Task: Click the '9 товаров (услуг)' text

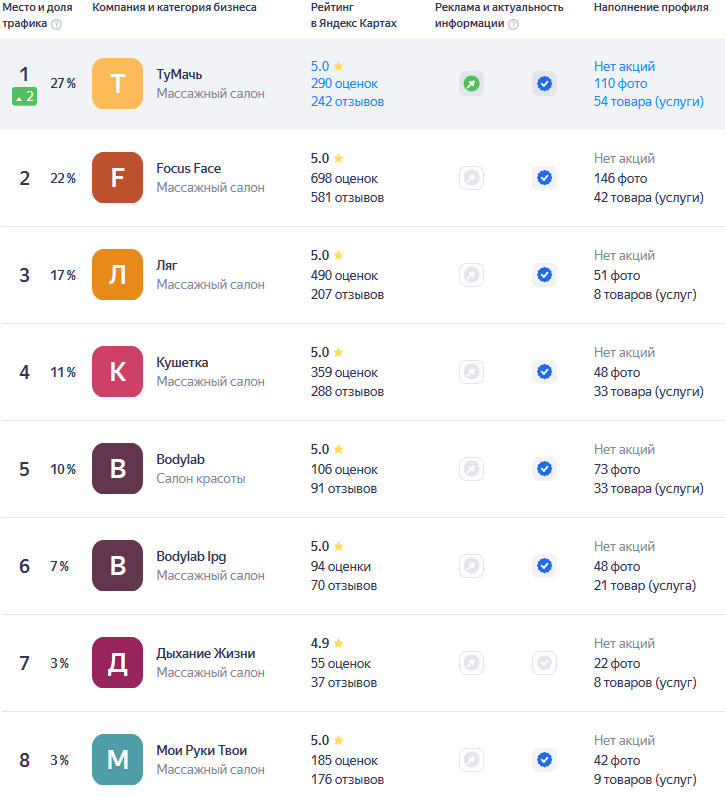Action: pos(645,779)
